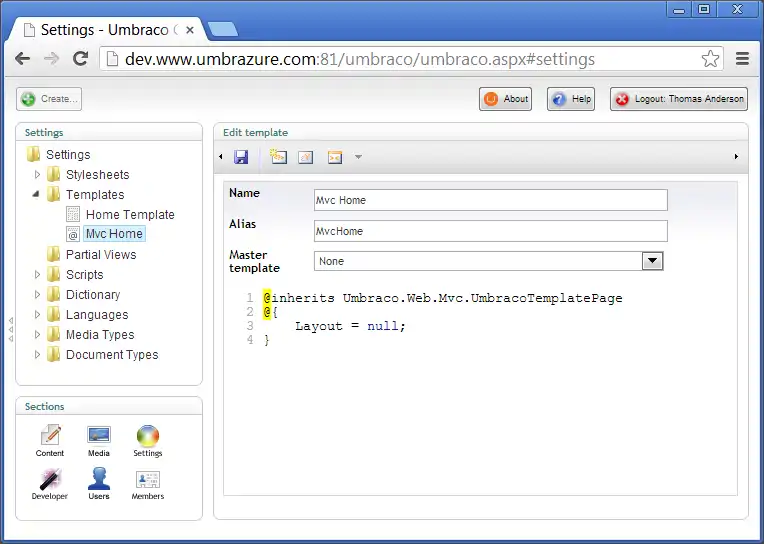Open the Developer section

tap(50, 484)
